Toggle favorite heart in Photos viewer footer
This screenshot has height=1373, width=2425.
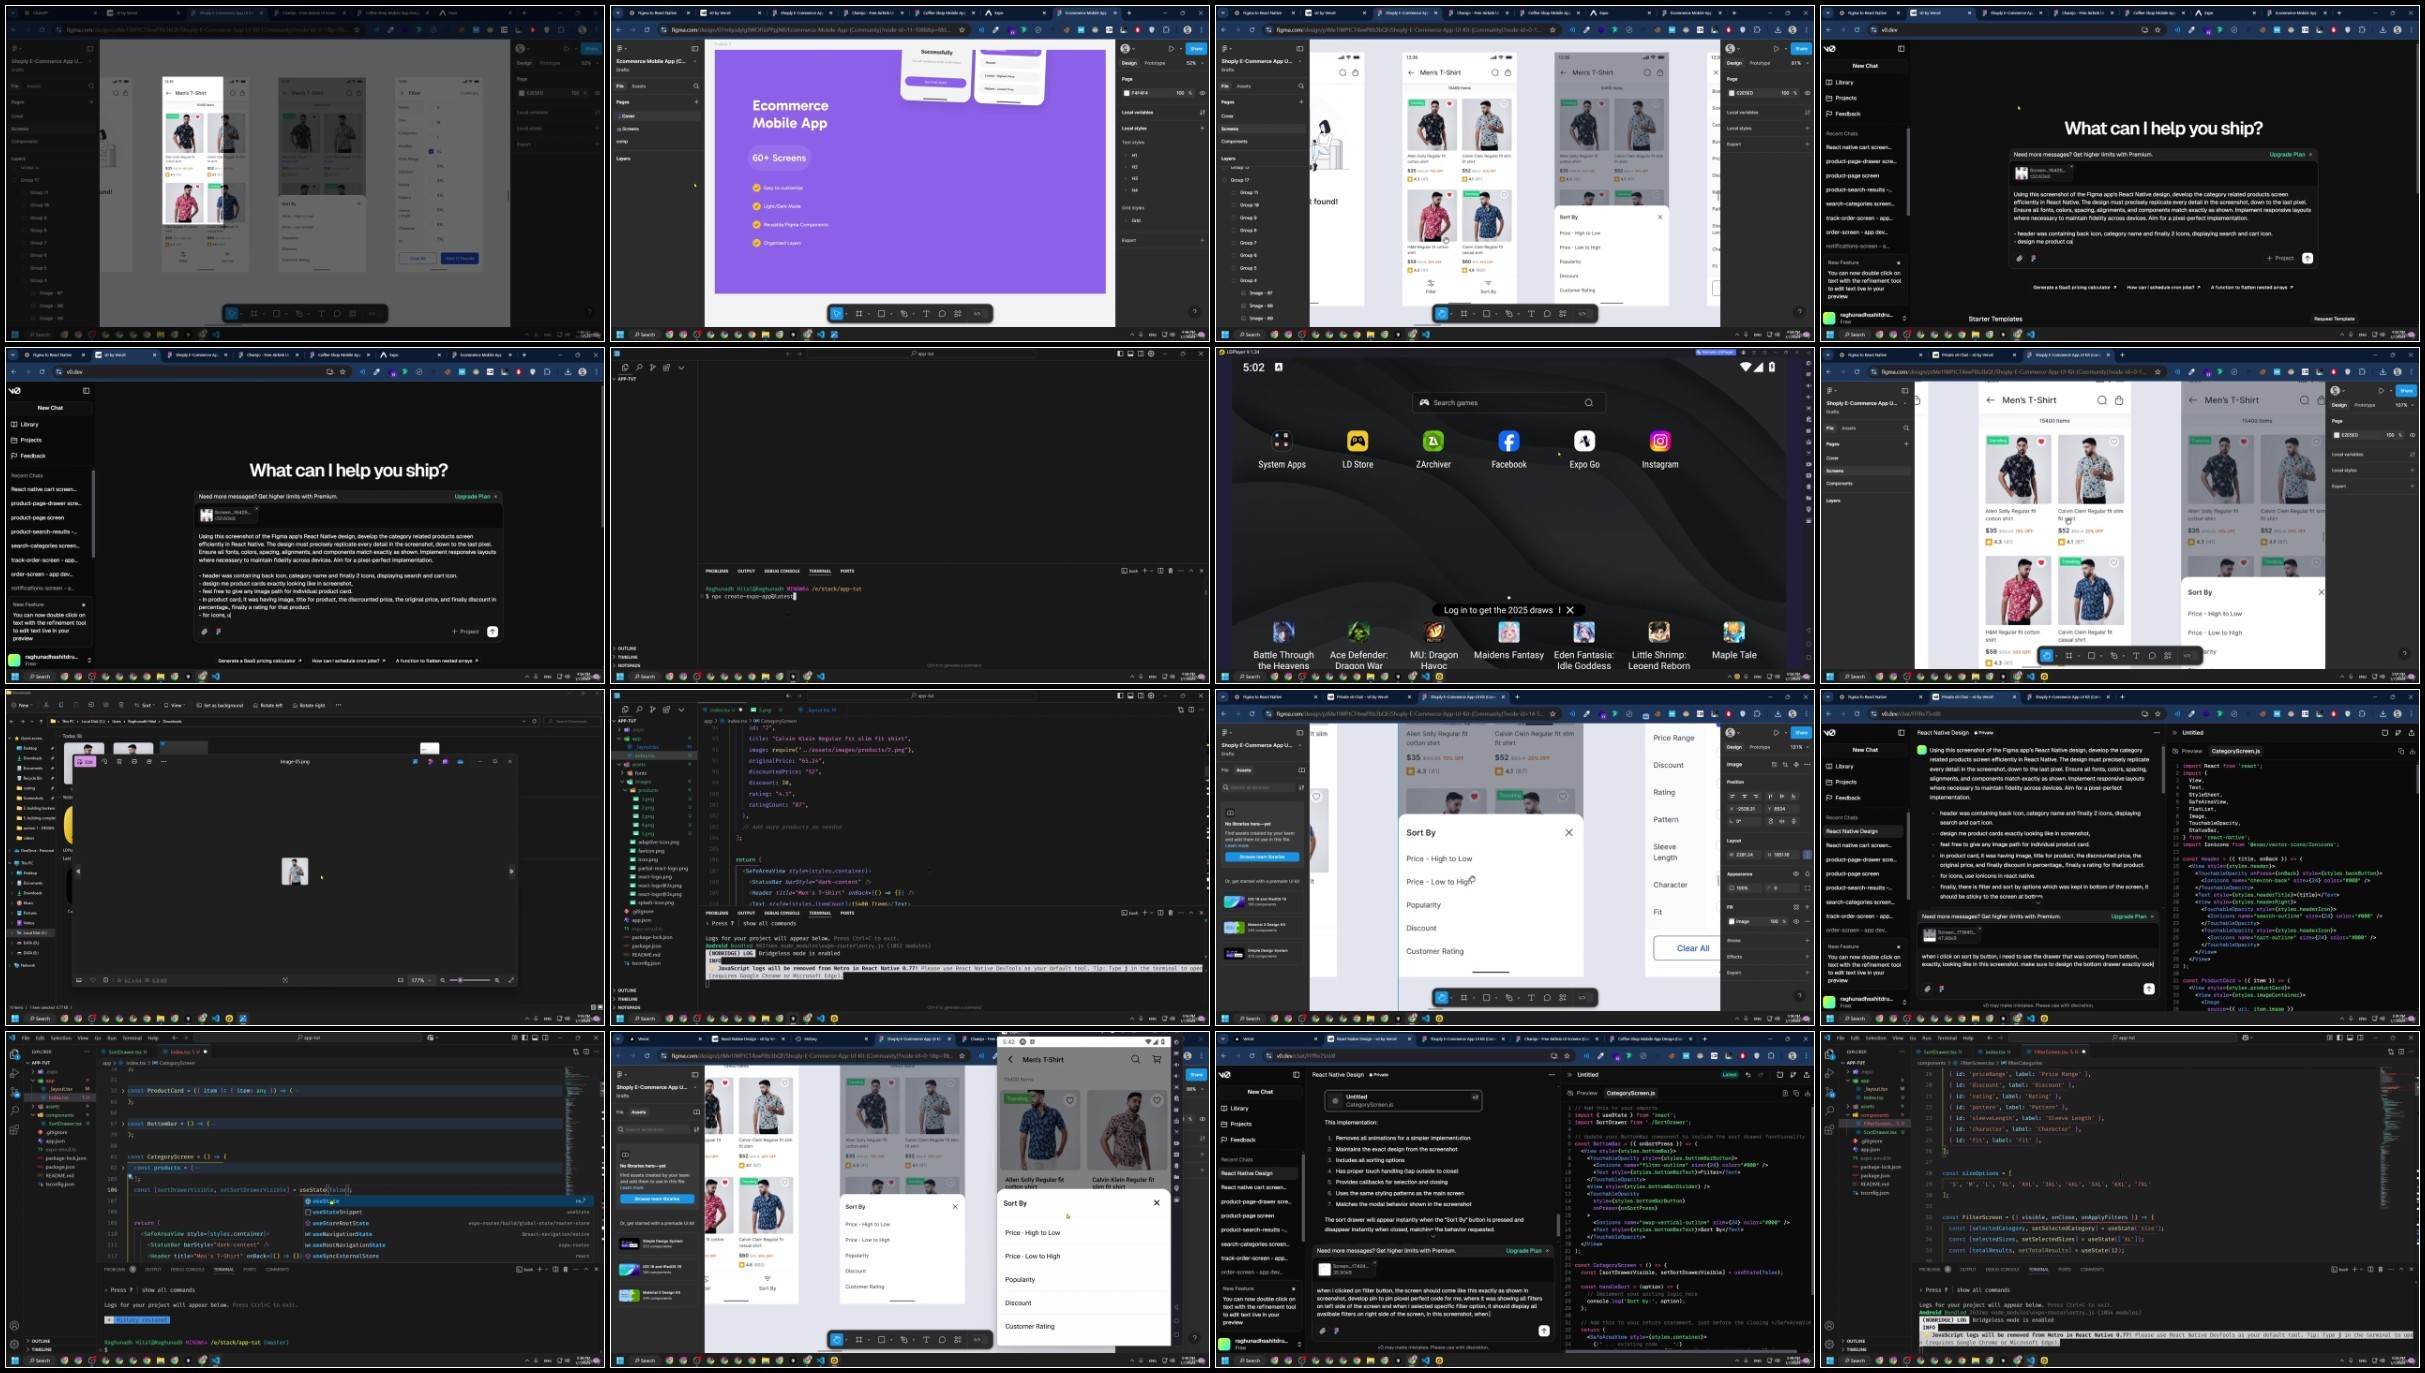[x=93, y=980]
